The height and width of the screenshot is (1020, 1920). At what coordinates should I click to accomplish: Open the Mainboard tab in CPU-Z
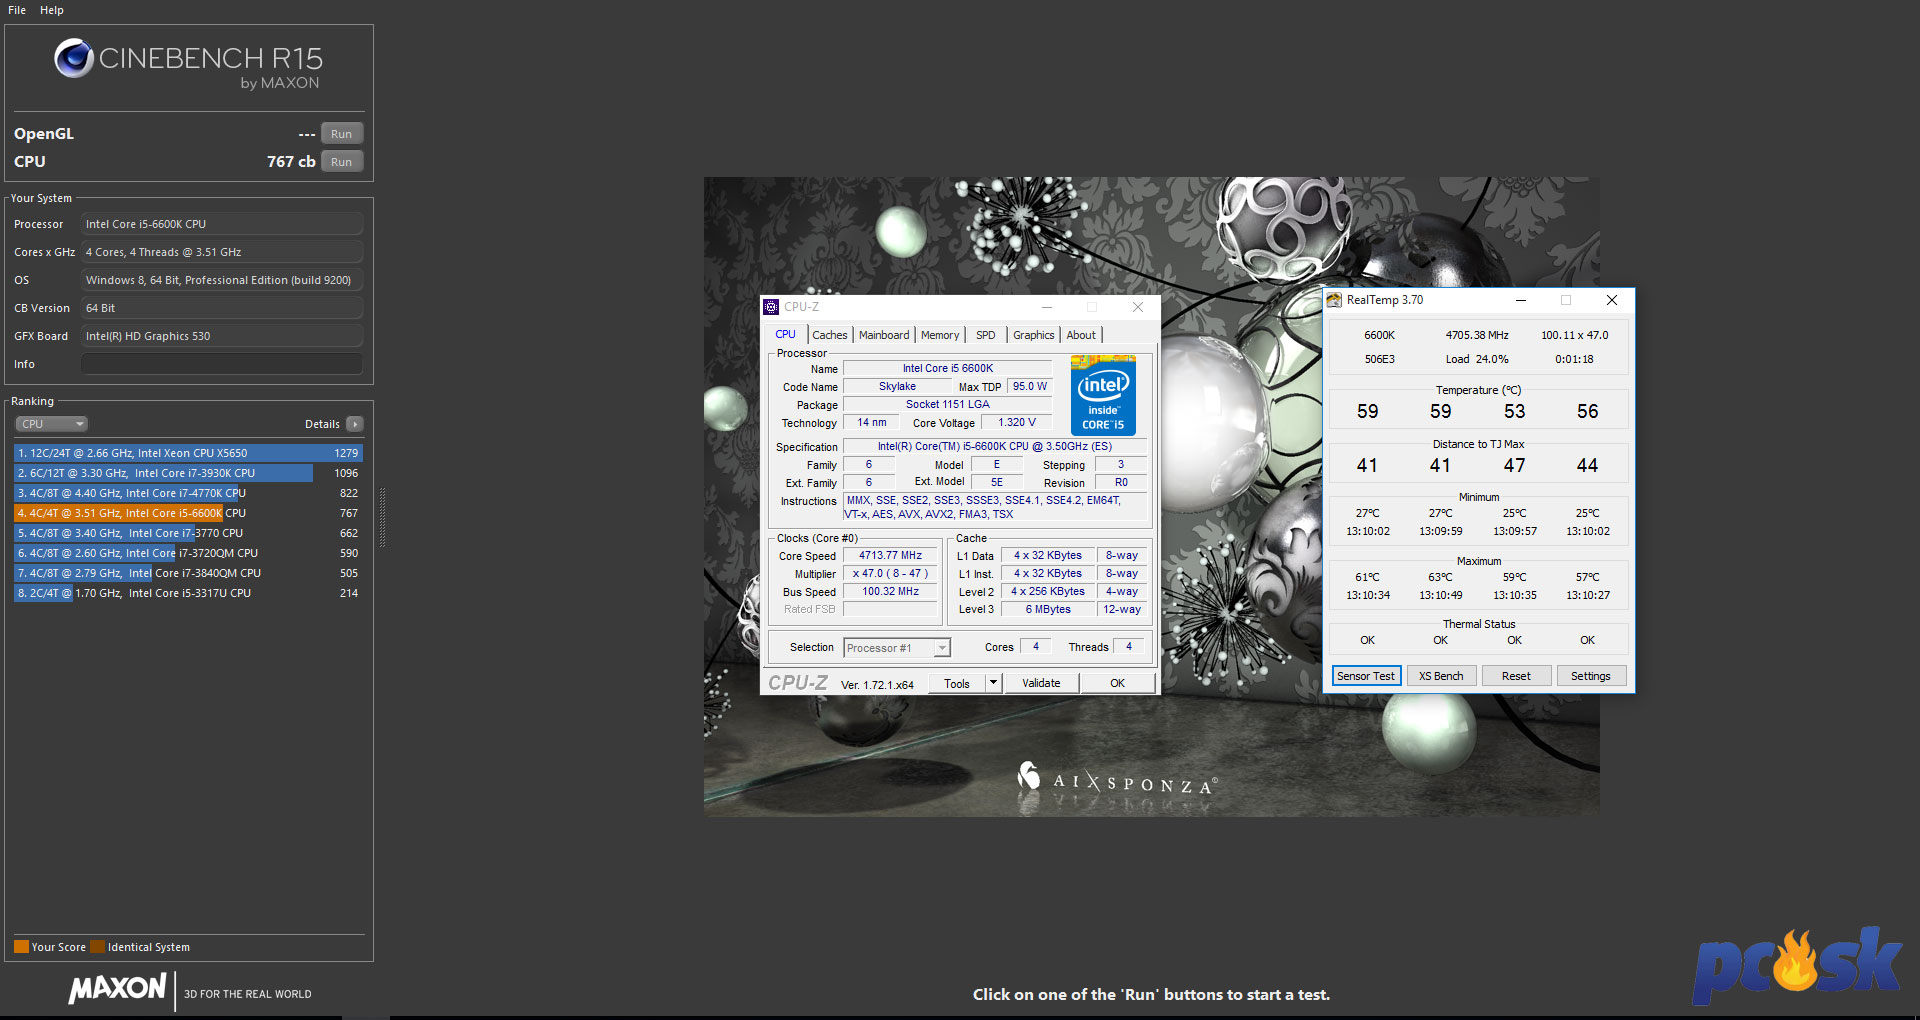(x=884, y=335)
